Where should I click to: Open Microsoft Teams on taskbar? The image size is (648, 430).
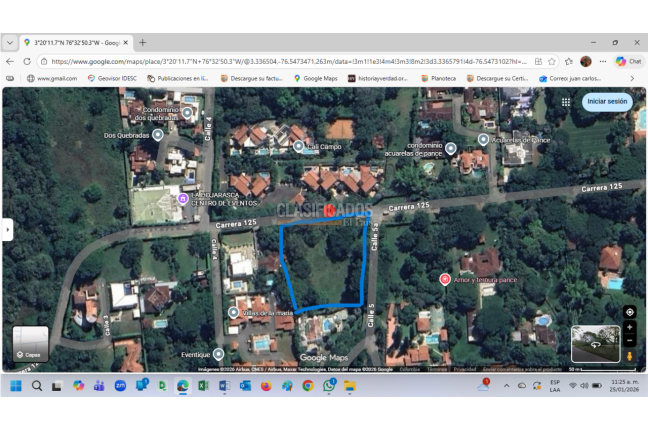point(99,386)
